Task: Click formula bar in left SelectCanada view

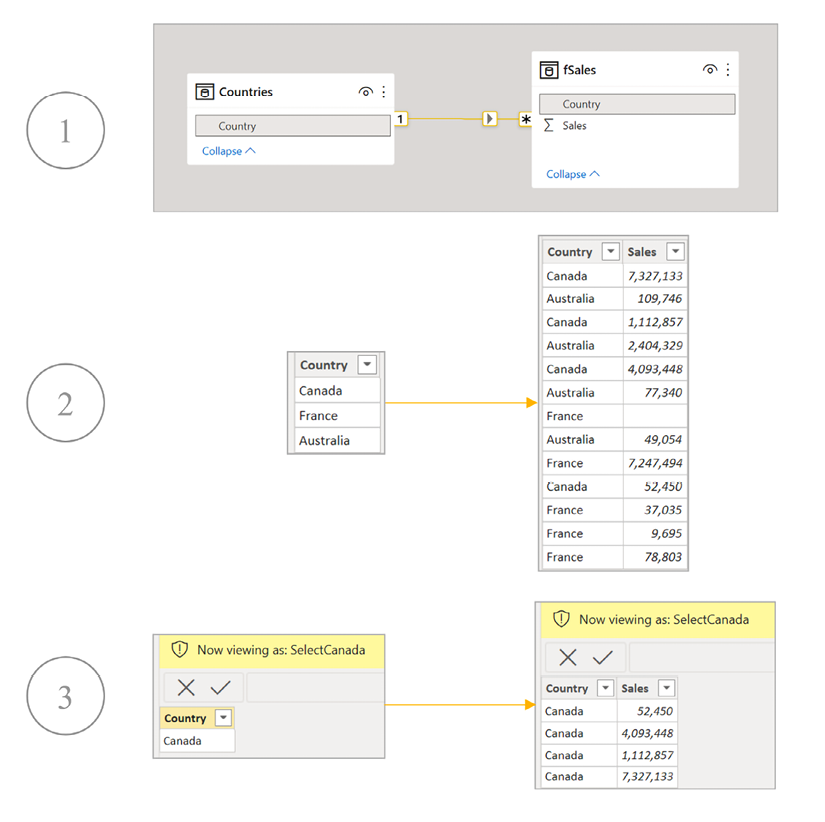Action: click(x=315, y=687)
